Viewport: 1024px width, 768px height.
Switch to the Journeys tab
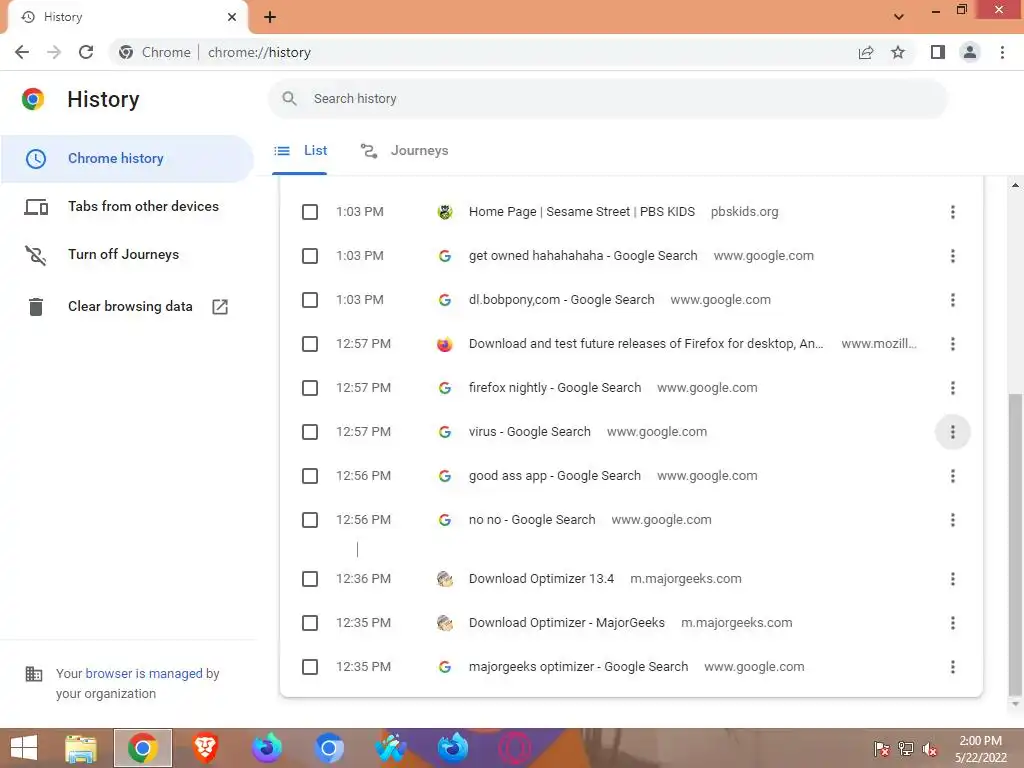(x=404, y=151)
